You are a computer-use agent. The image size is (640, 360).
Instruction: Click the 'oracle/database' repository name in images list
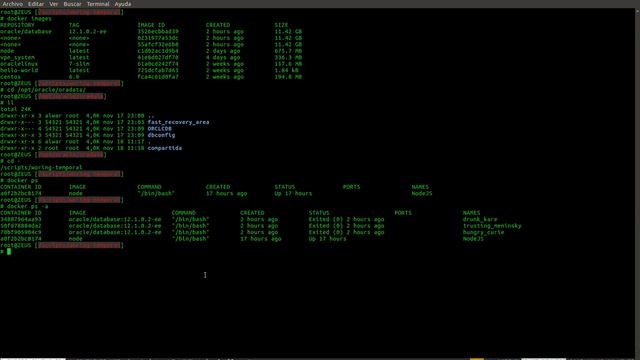point(26,31)
